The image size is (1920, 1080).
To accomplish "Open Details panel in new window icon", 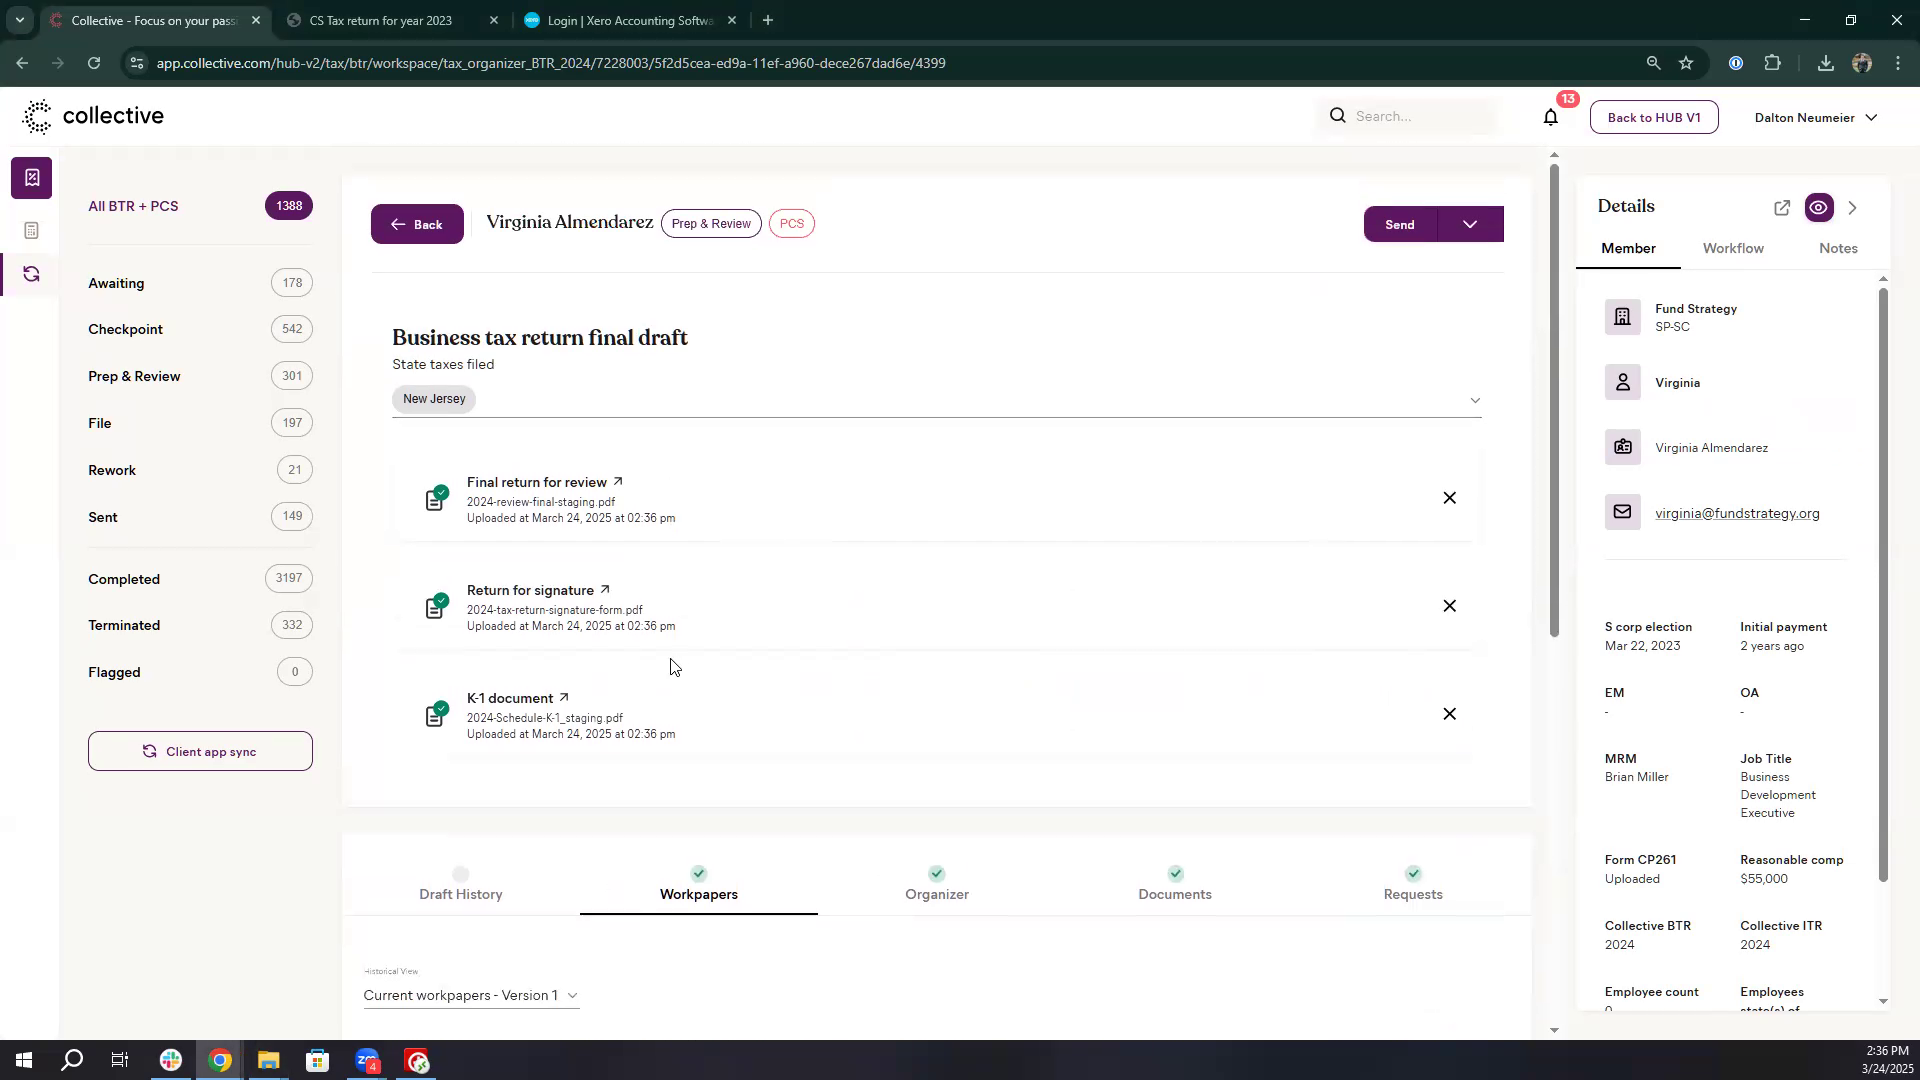I will pyautogui.click(x=1781, y=208).
